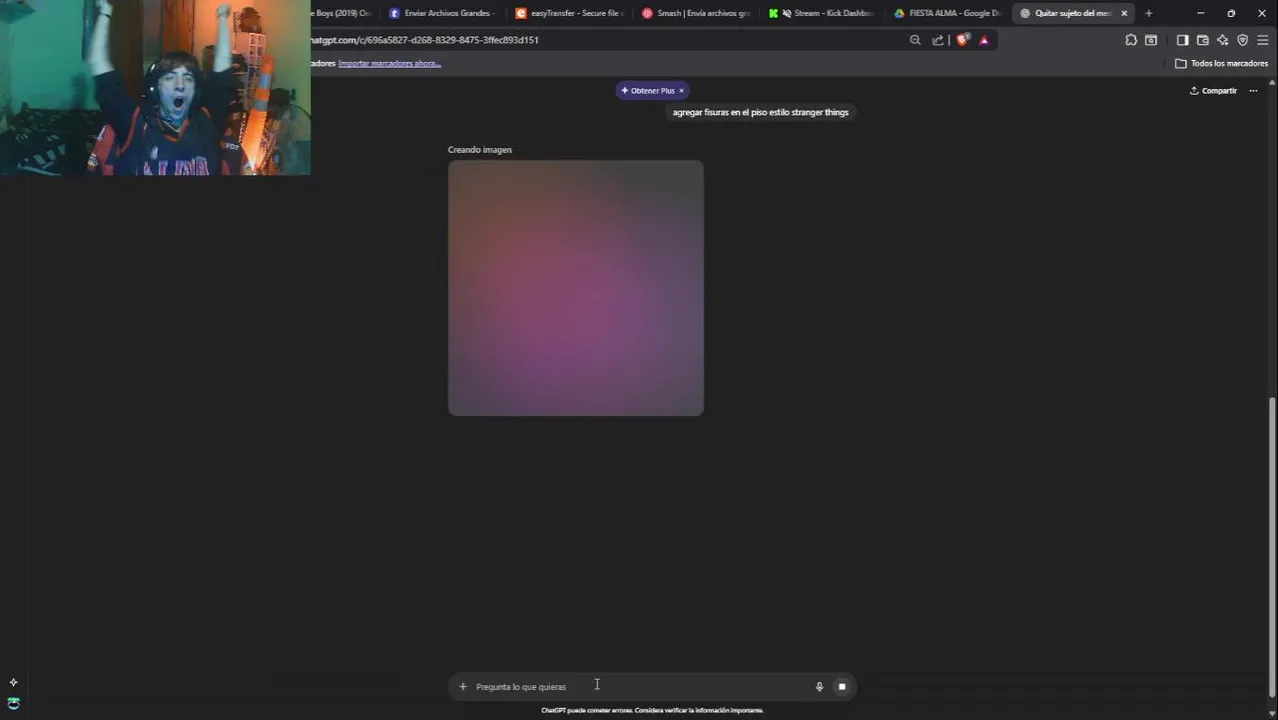Click the profile avatar icon at bottom left
The width and height of the screenshot is (1278, 720).
[13, 703]
